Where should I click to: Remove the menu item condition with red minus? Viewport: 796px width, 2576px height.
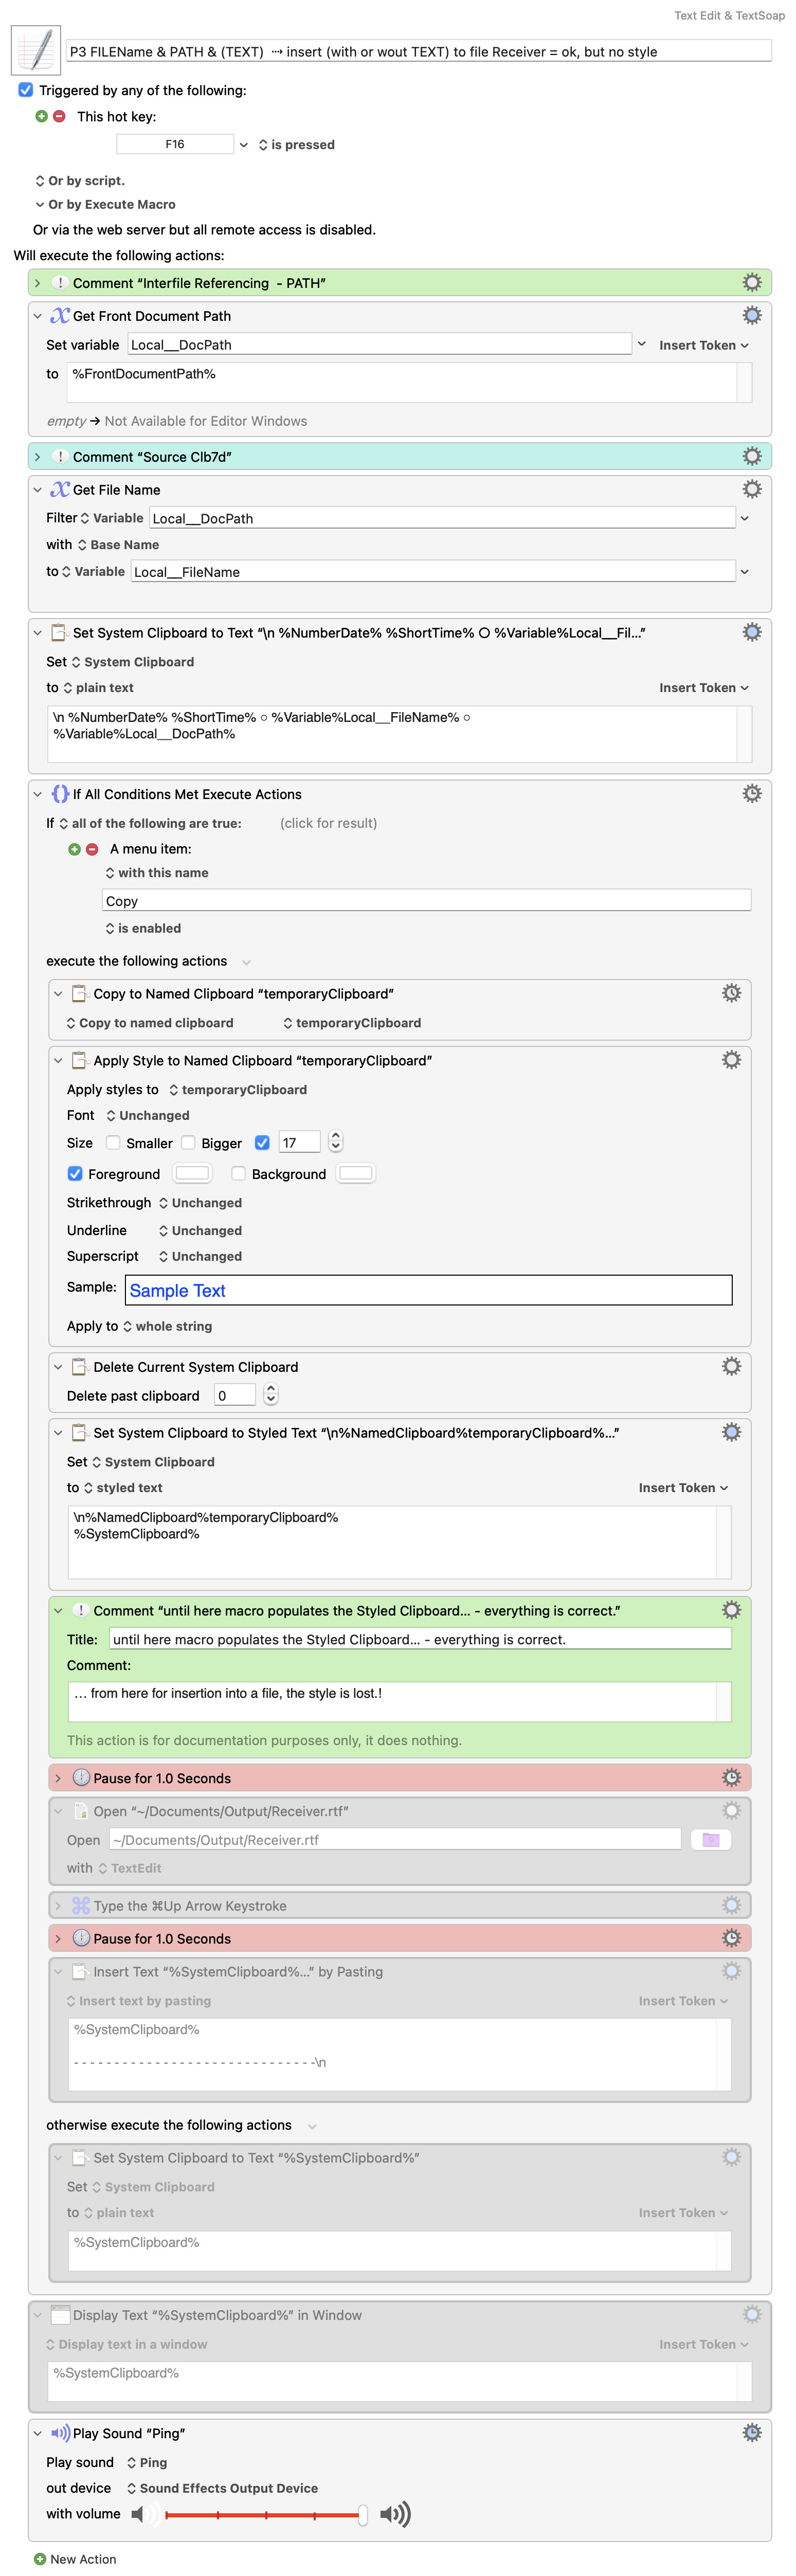coord(92,849)
